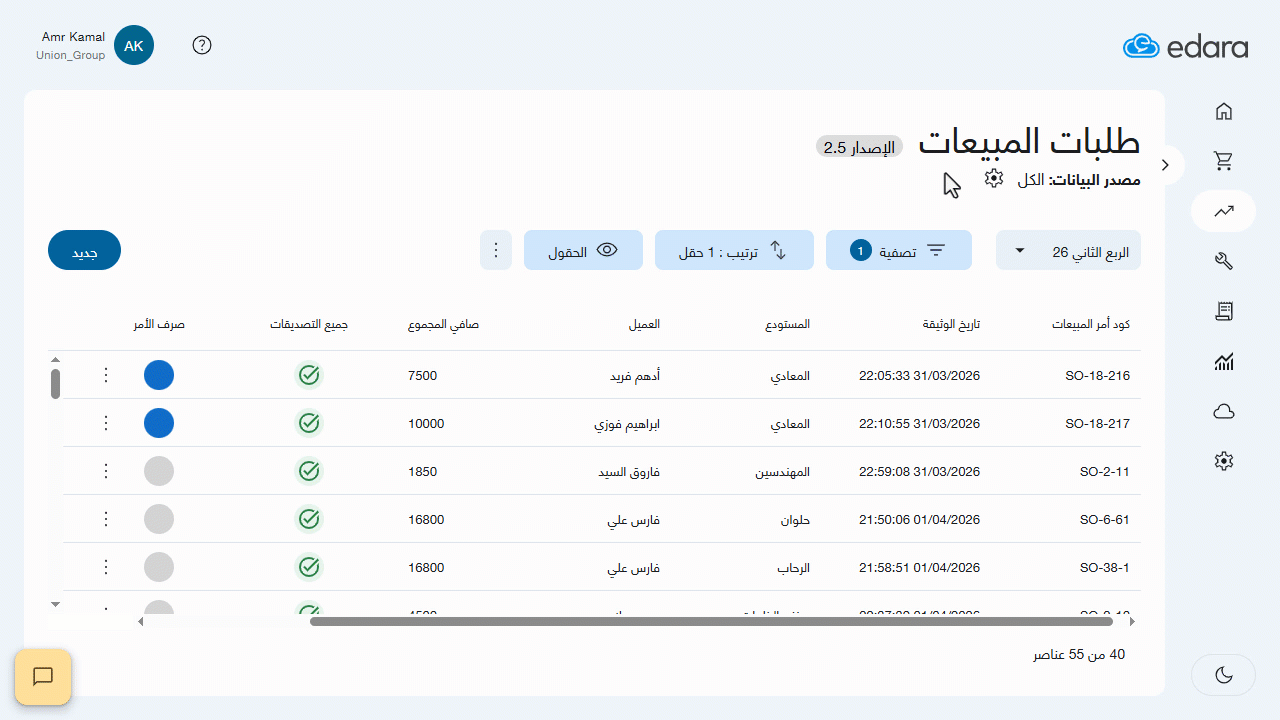Screen dimensions: 1280x720
Task: Click the الإصدار 2.5 version badge
Action: point(860,147)
